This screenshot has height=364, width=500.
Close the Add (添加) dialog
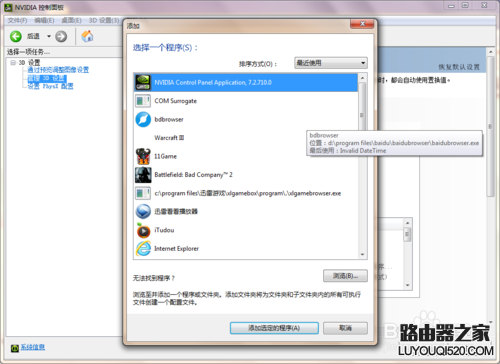point(362,24)
